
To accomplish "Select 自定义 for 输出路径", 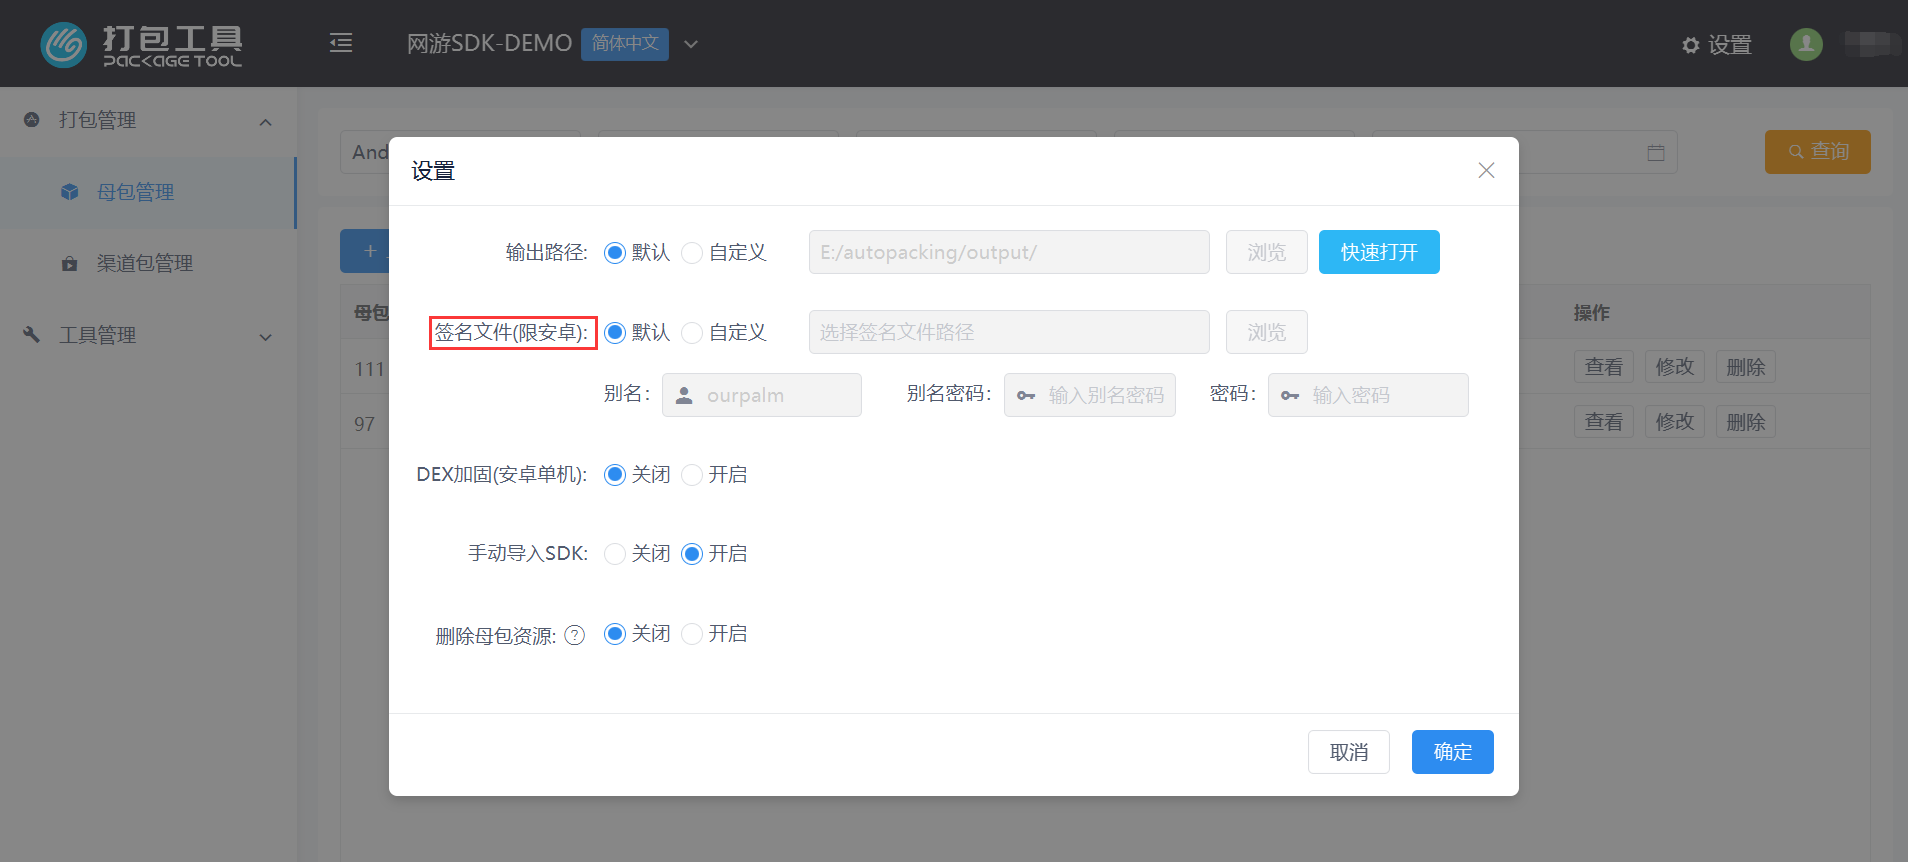I will tap(692, 253).
